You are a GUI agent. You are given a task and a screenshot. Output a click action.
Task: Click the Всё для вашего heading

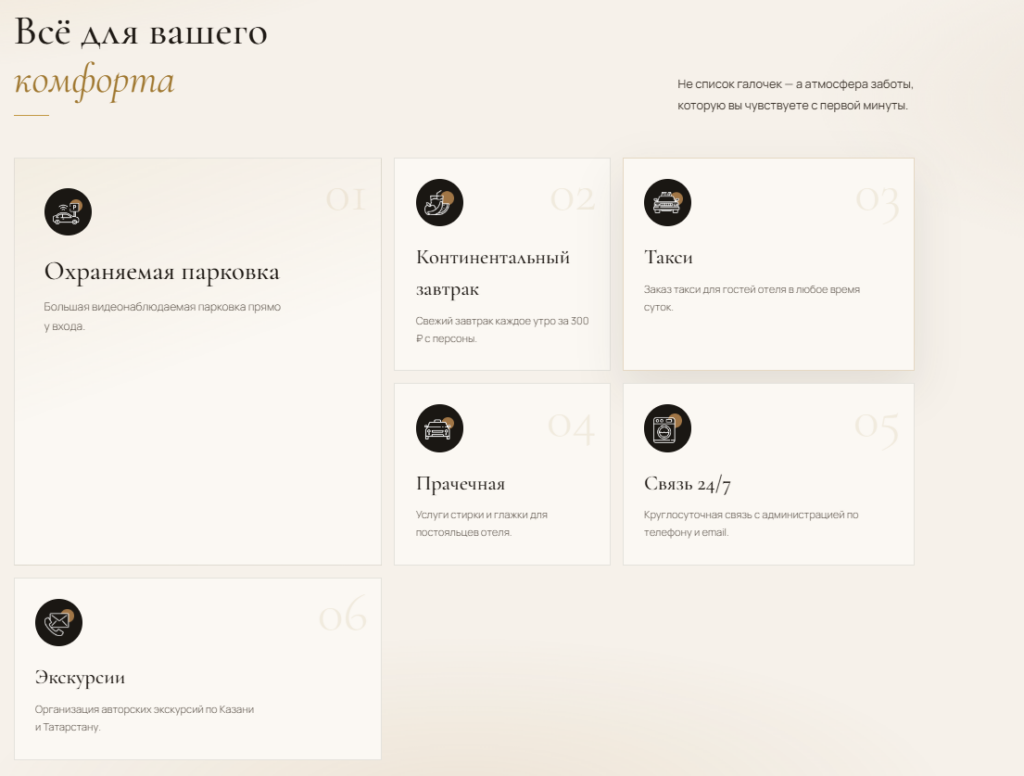click(141, 32)
